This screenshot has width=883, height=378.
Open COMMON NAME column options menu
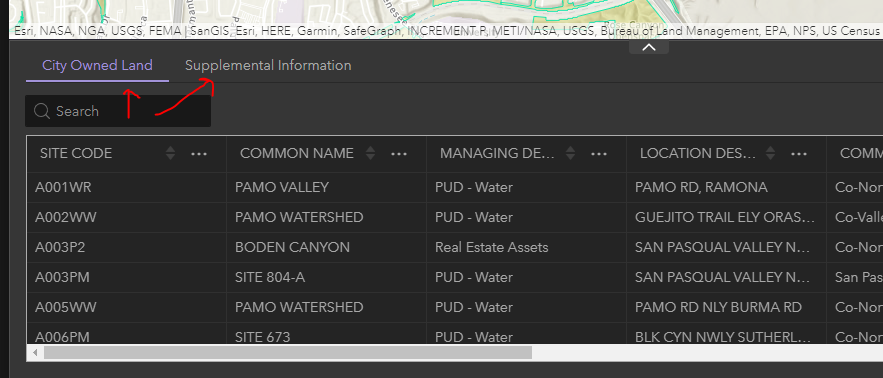(x=399, y=153)
